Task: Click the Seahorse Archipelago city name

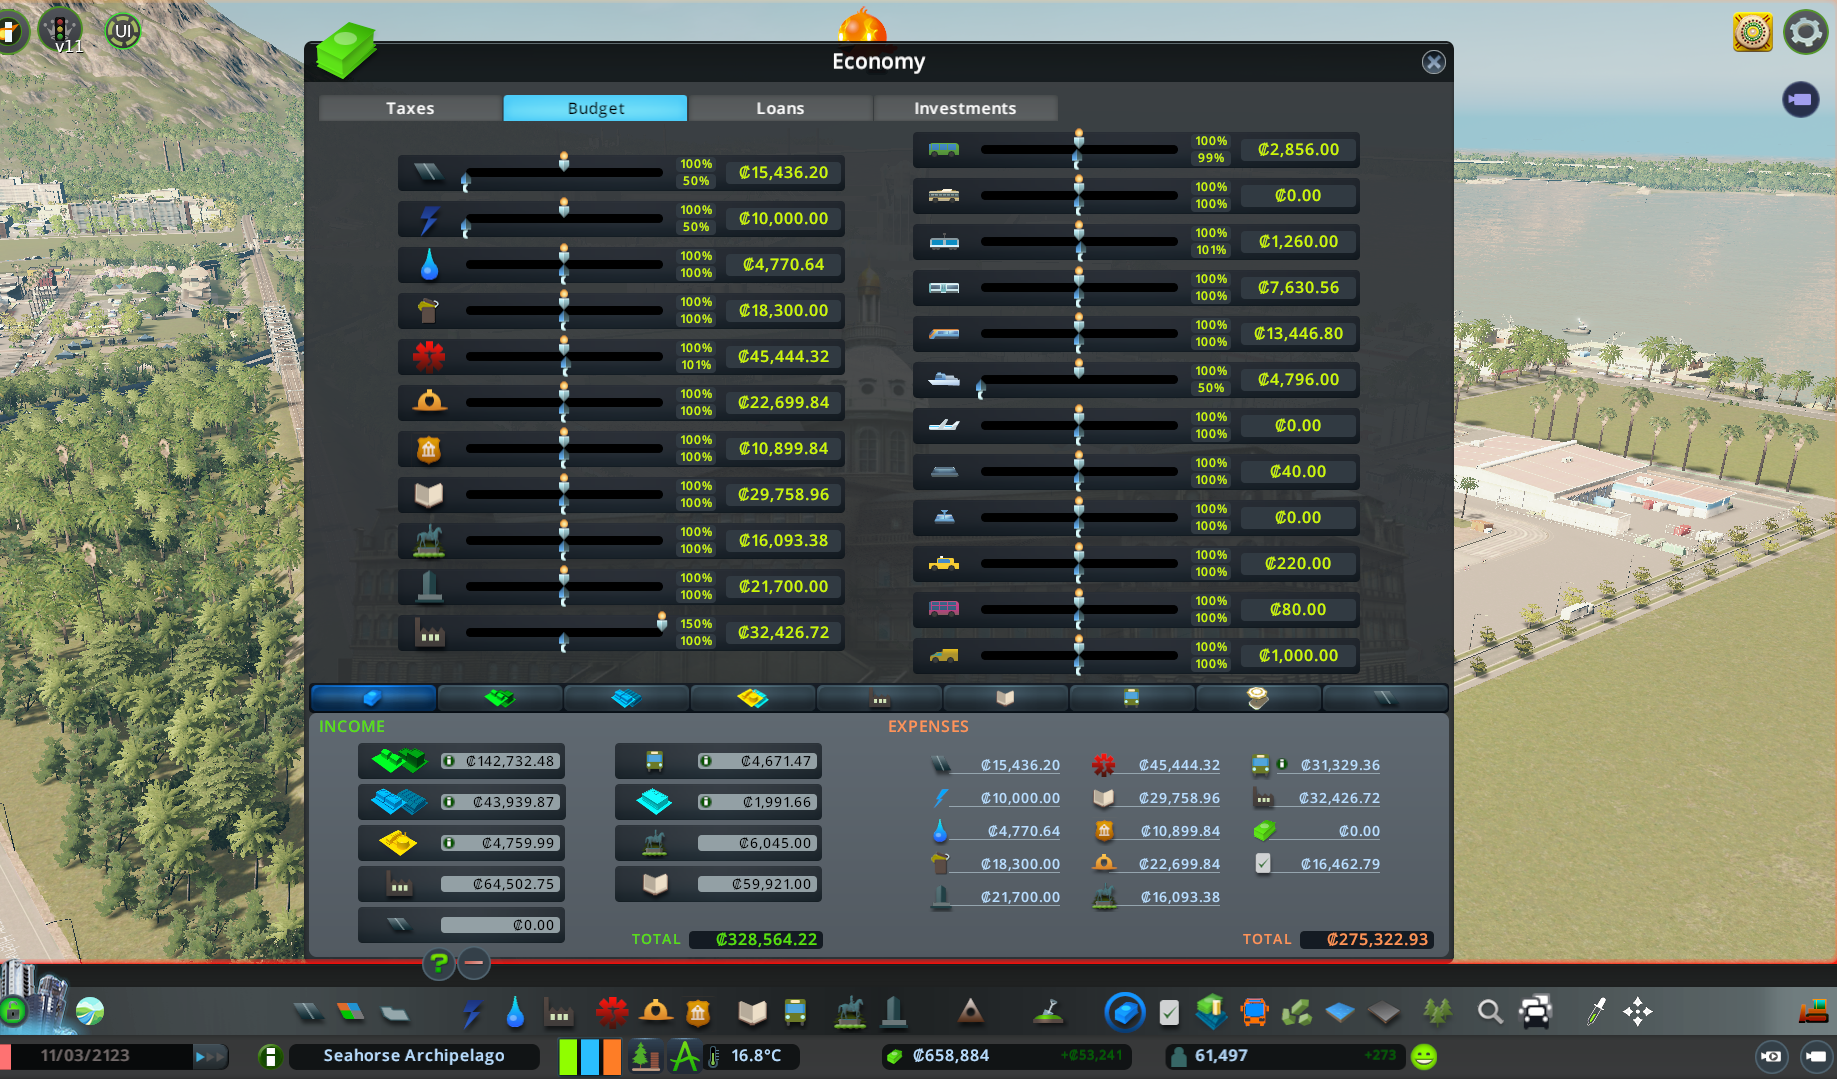Action: click(x=414, y=1056)
